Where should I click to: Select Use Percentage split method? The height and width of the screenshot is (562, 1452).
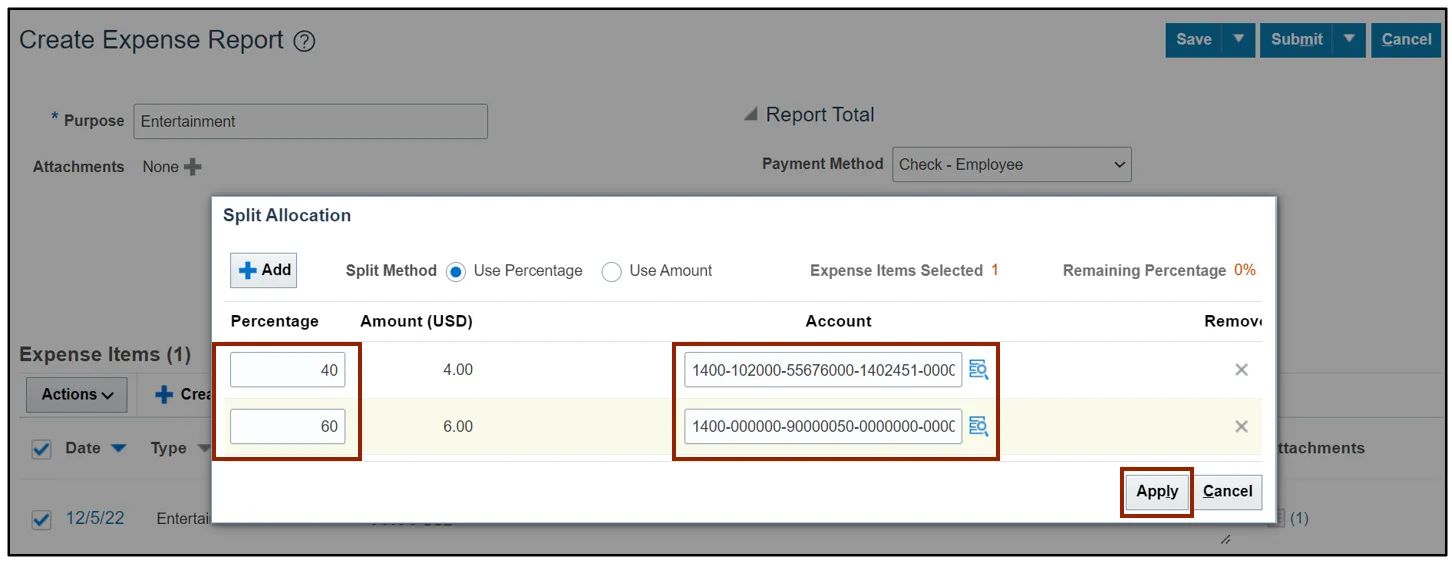(x=456, y=271)
